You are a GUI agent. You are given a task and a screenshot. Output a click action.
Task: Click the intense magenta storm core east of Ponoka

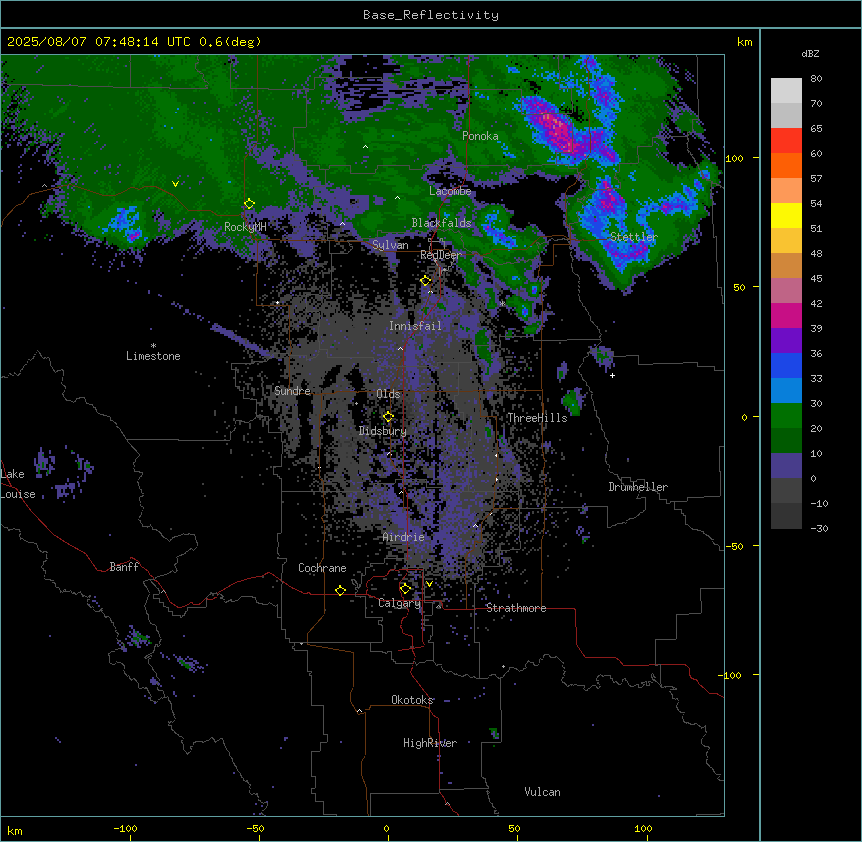(556, 131)
